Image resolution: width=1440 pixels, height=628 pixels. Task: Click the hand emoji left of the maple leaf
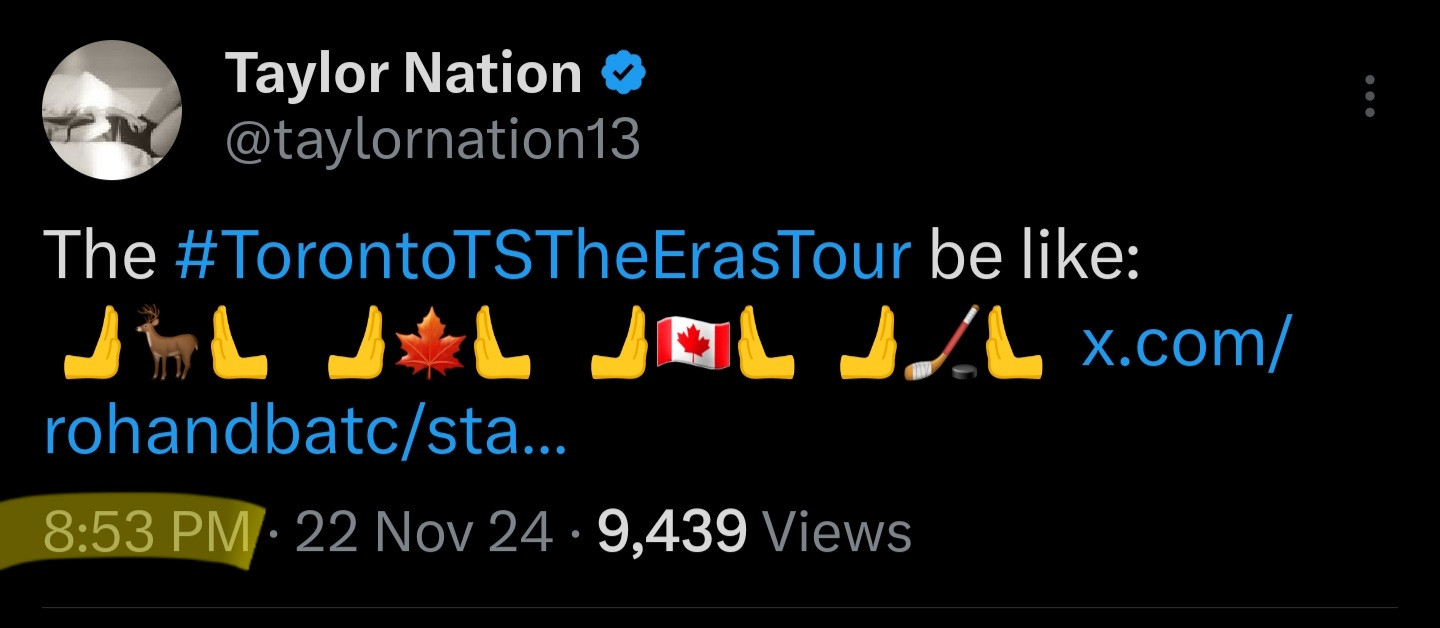(358, 343)
